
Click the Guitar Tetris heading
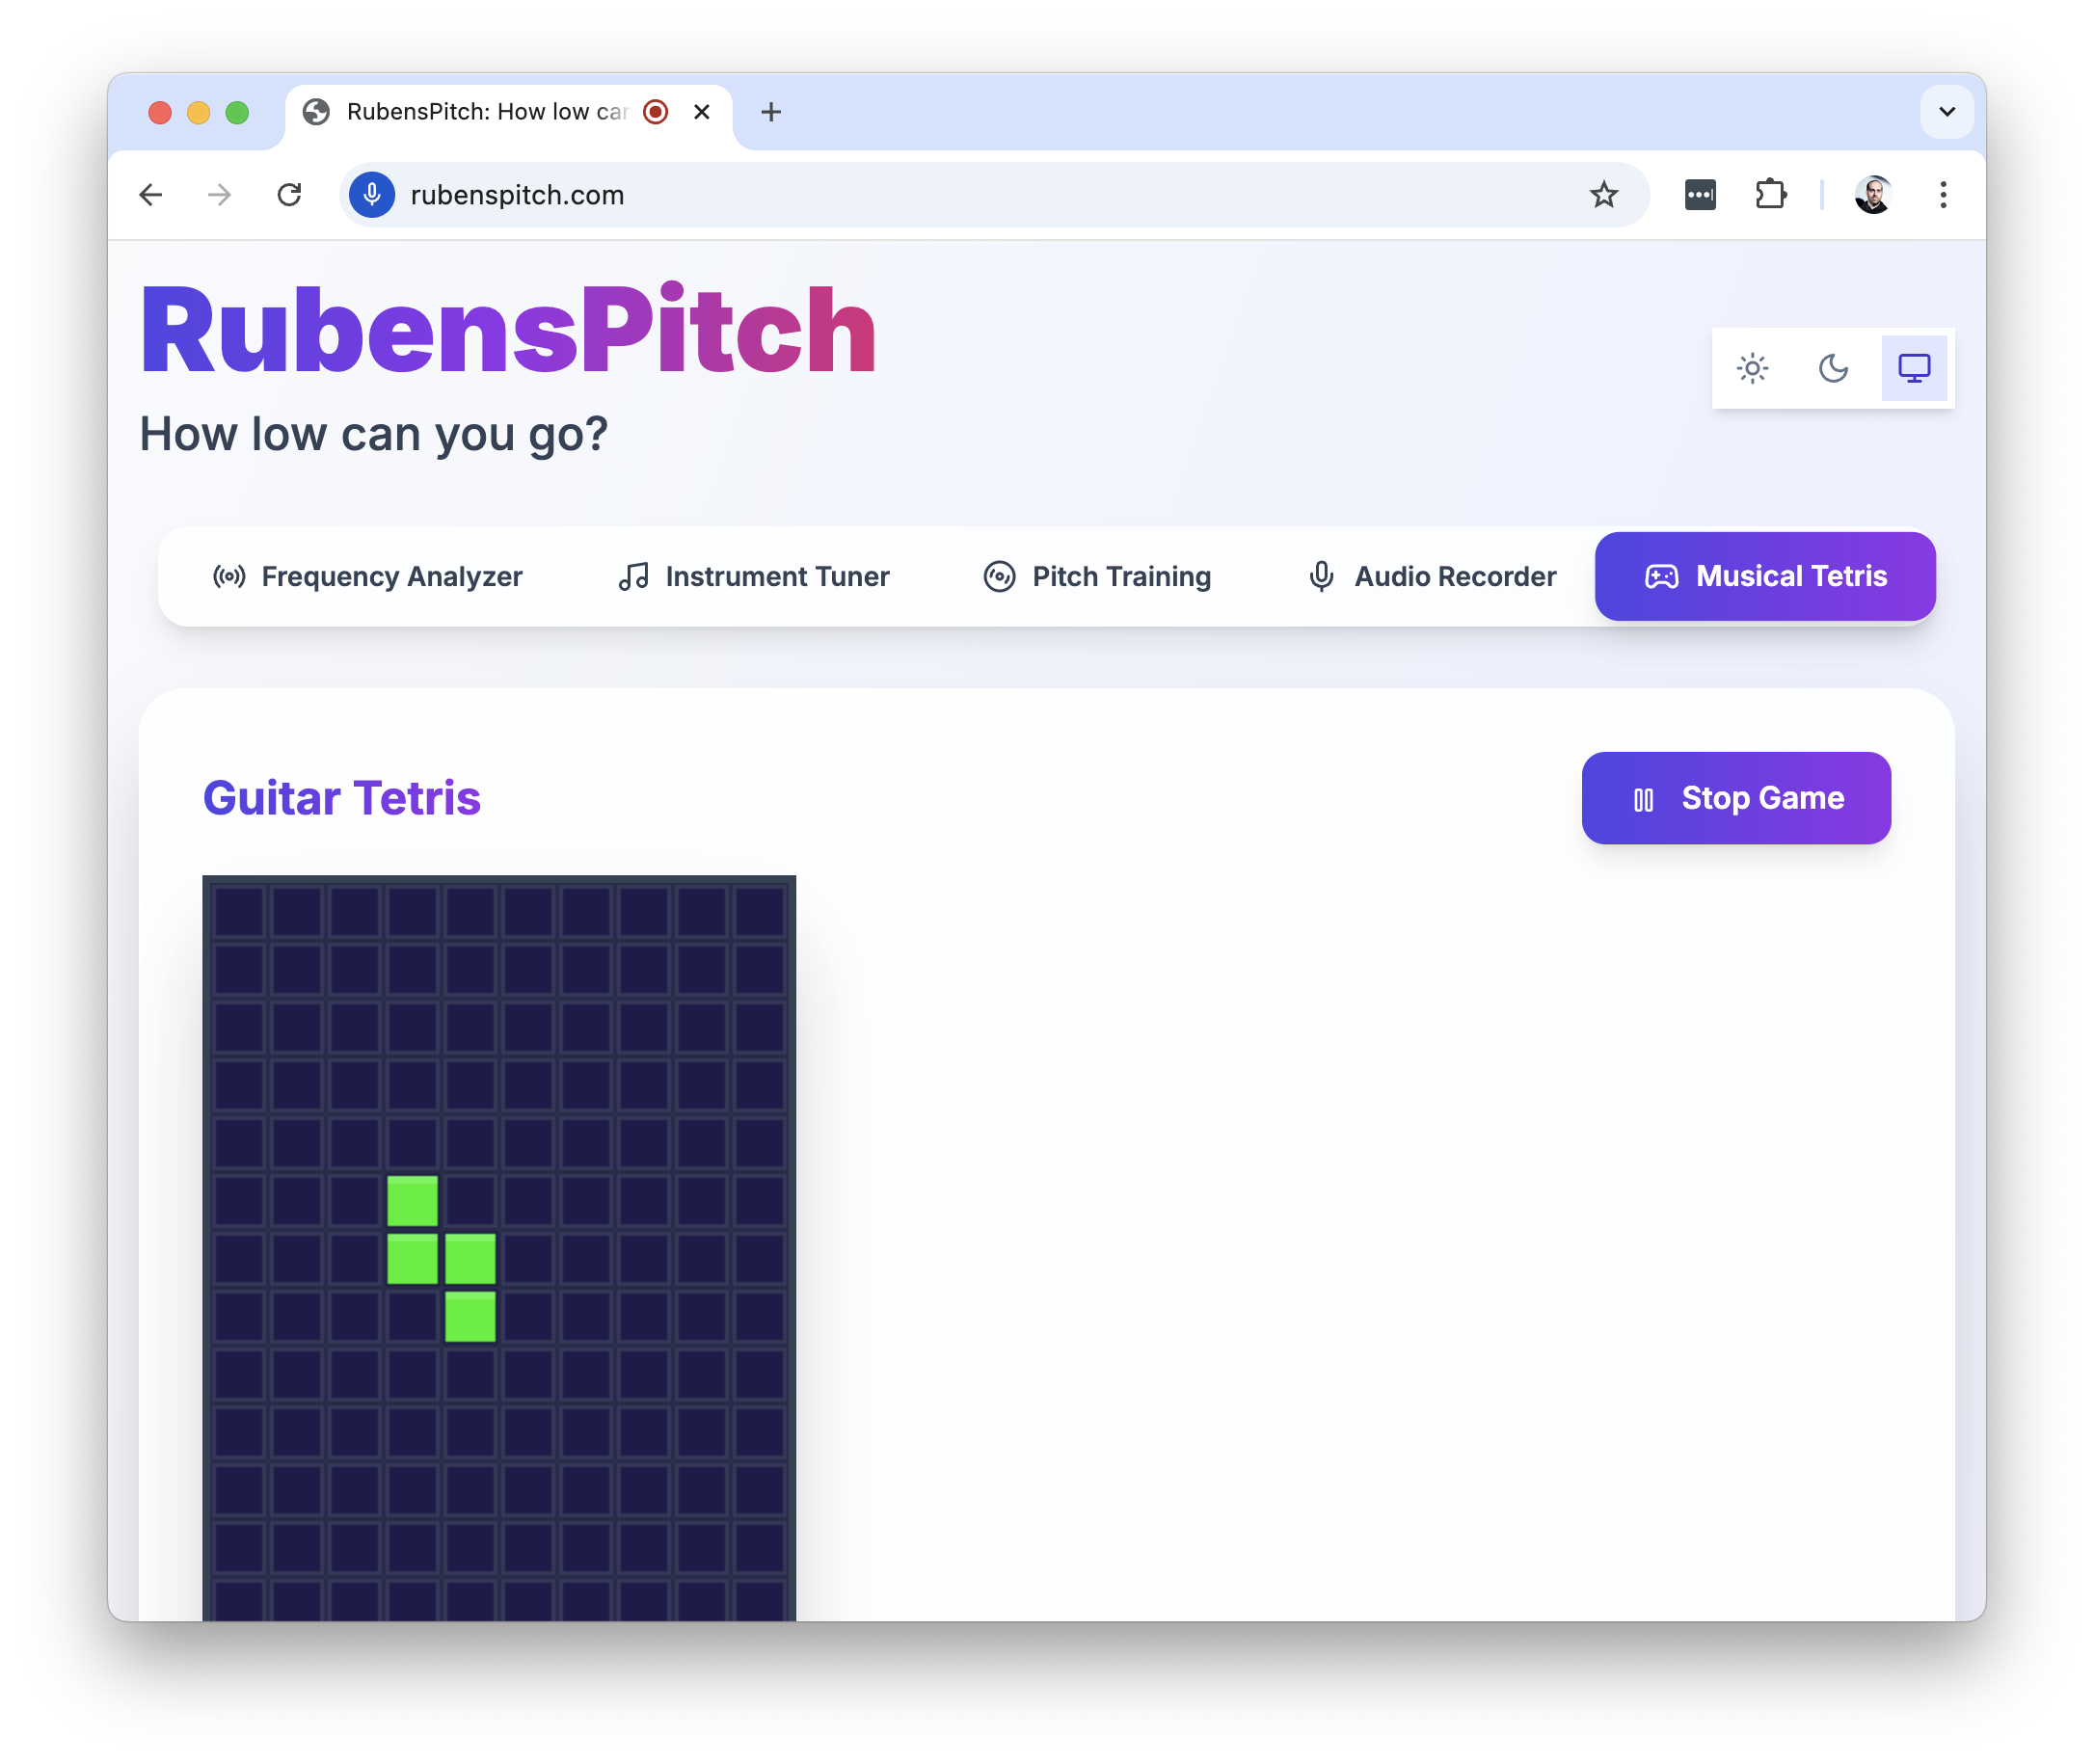[342, 798]
